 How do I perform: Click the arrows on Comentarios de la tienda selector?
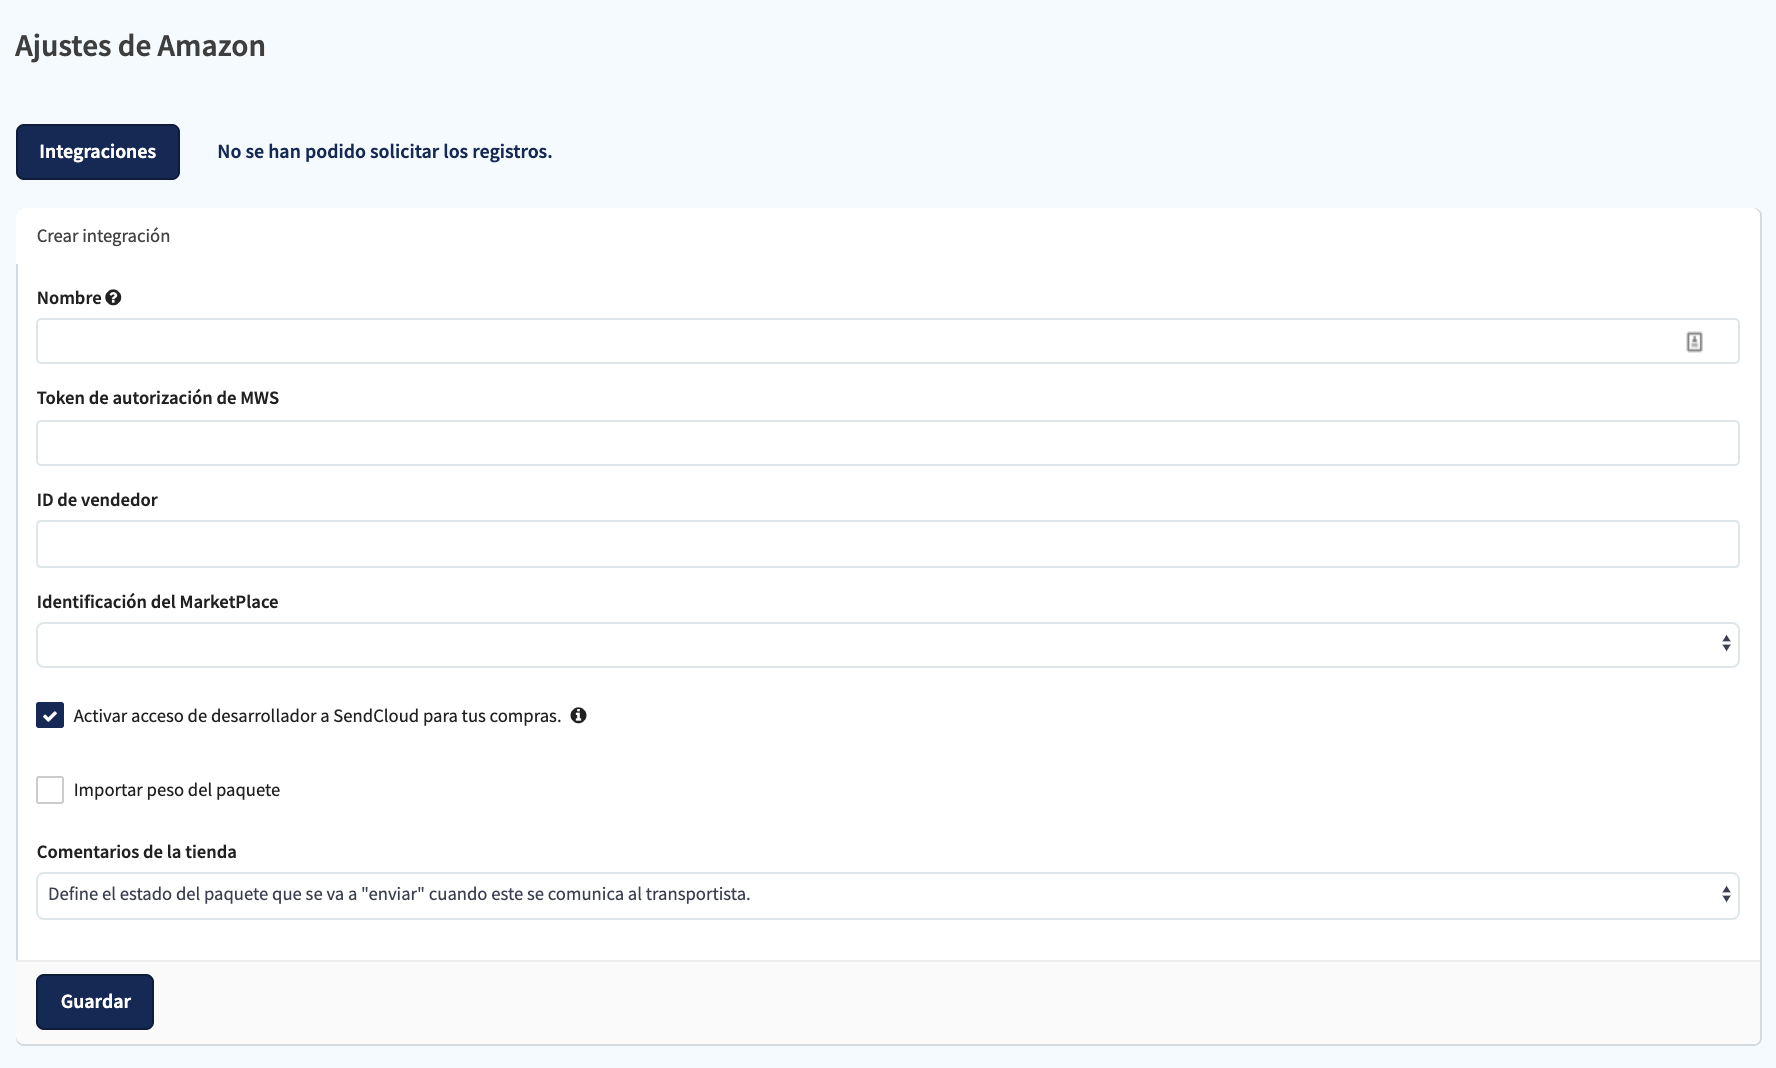pos(1727,895)
